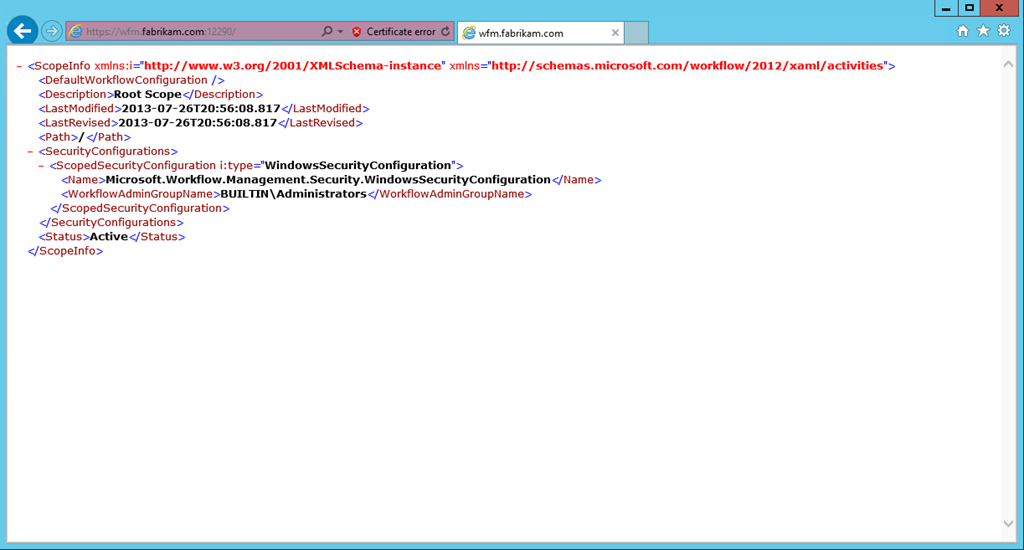The image size is (1024, 550).
Task: Click the DefaultWorkflowConfiguration element
Action: [x=131, y=80]
